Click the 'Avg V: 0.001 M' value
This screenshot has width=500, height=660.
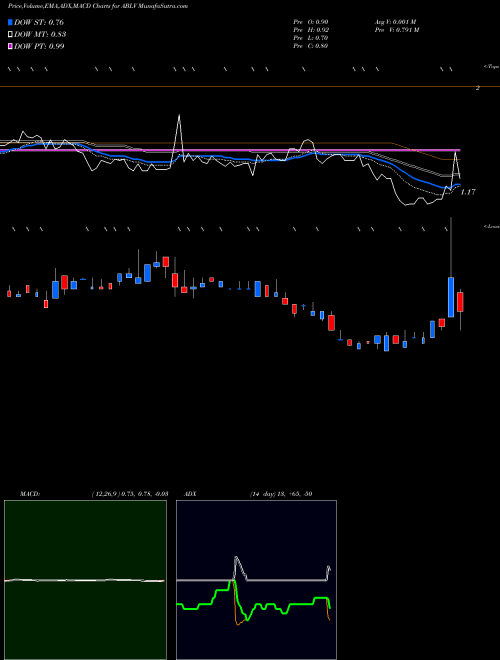click(395, 22)
